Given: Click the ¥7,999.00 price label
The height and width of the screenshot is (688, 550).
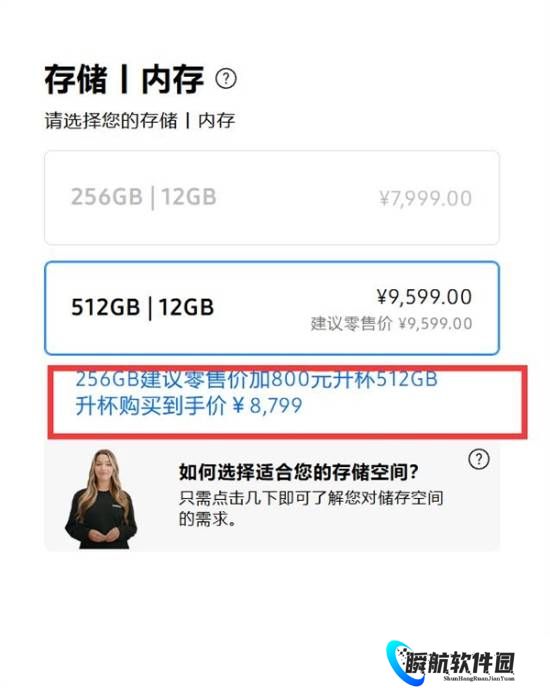Looking at the screenshot, I should coord(425,199).
